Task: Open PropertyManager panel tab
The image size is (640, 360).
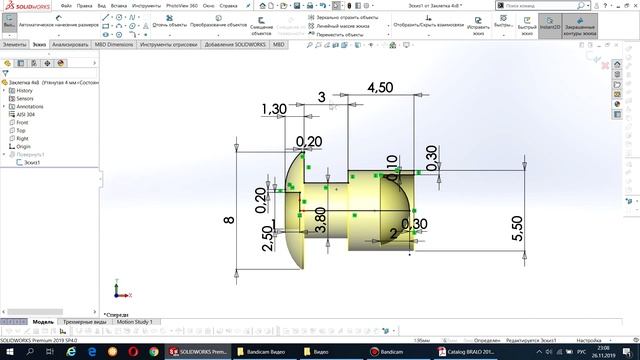Action: [x=21, y=63]
